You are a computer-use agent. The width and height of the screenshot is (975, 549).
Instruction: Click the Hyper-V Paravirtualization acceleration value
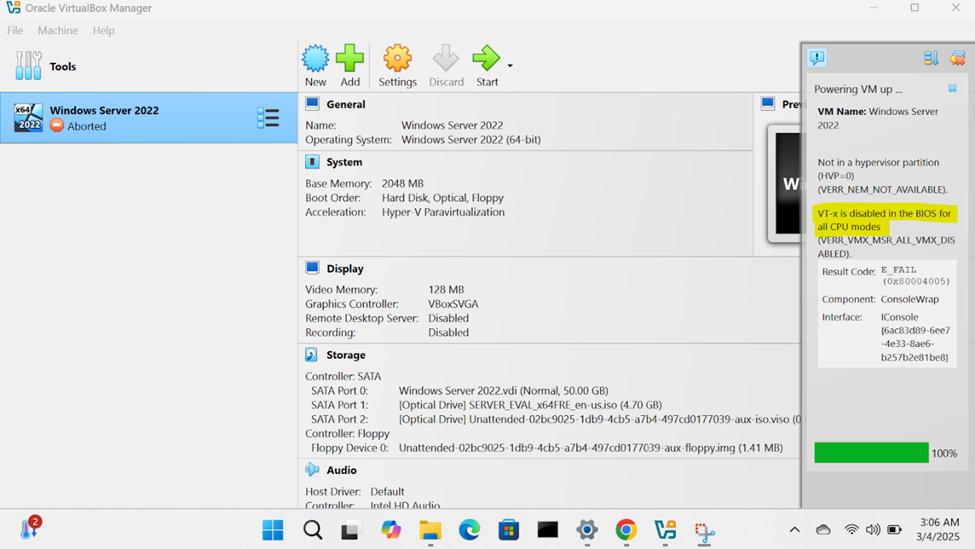coord(443,212)
